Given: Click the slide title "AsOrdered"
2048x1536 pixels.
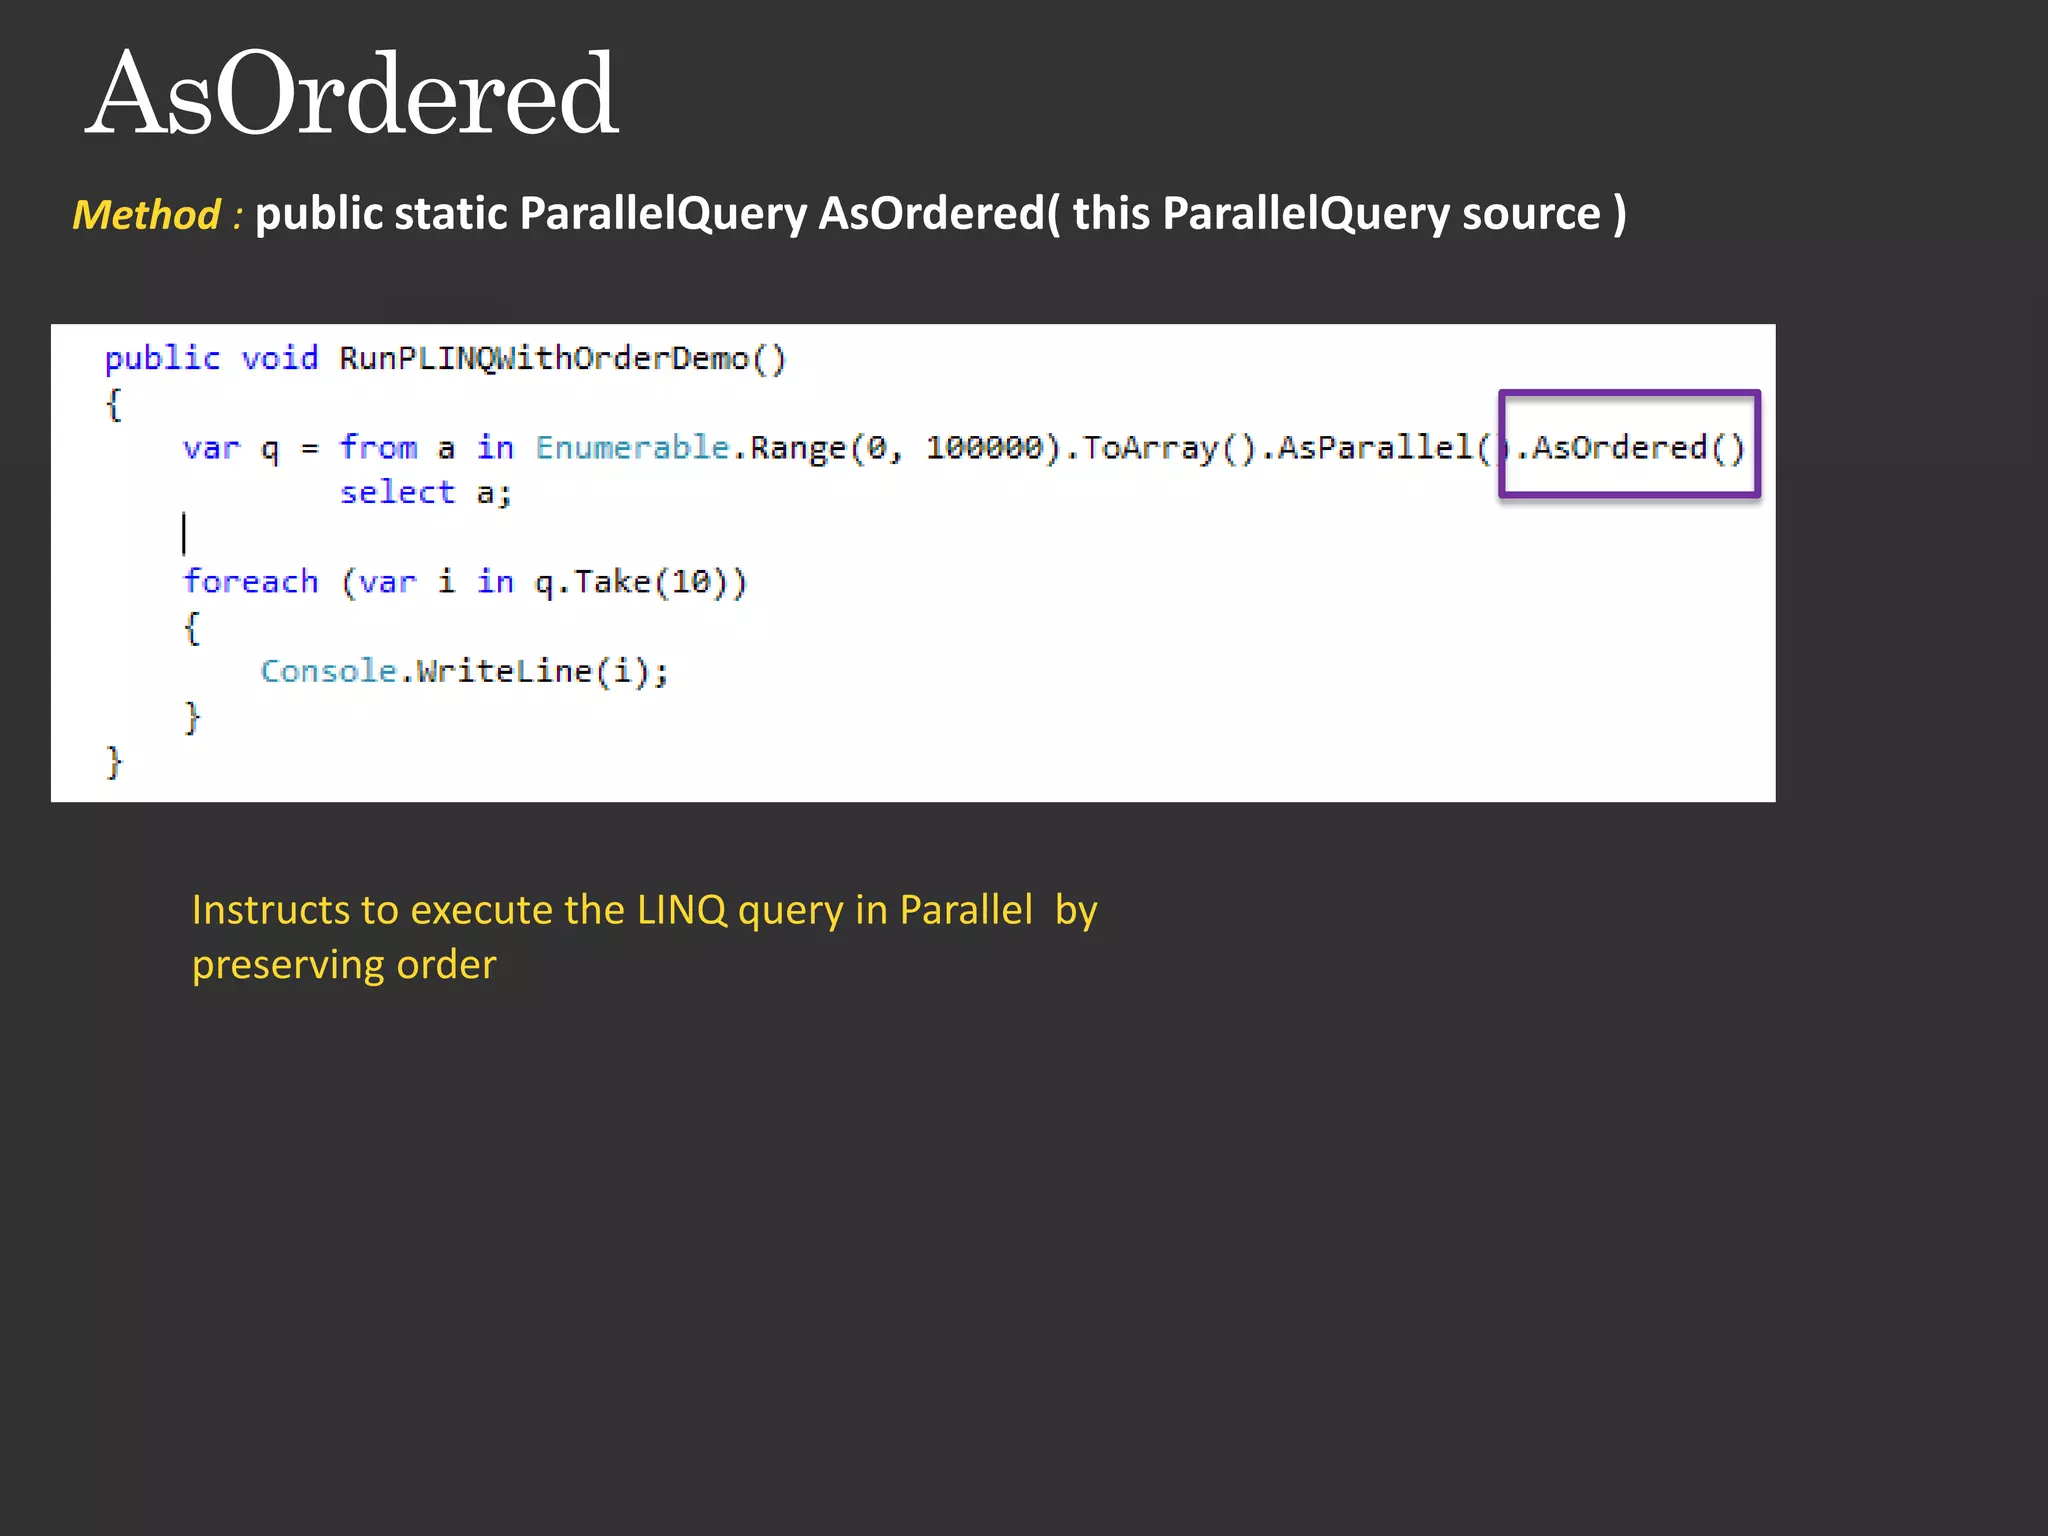Looking at the screenshot, I should click(352, 94).
